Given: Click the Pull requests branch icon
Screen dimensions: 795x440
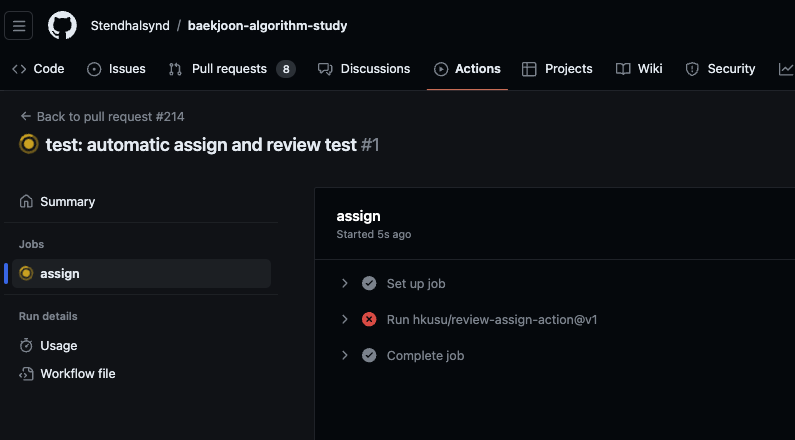Looking at the screenshot, I should coord(175,69).
